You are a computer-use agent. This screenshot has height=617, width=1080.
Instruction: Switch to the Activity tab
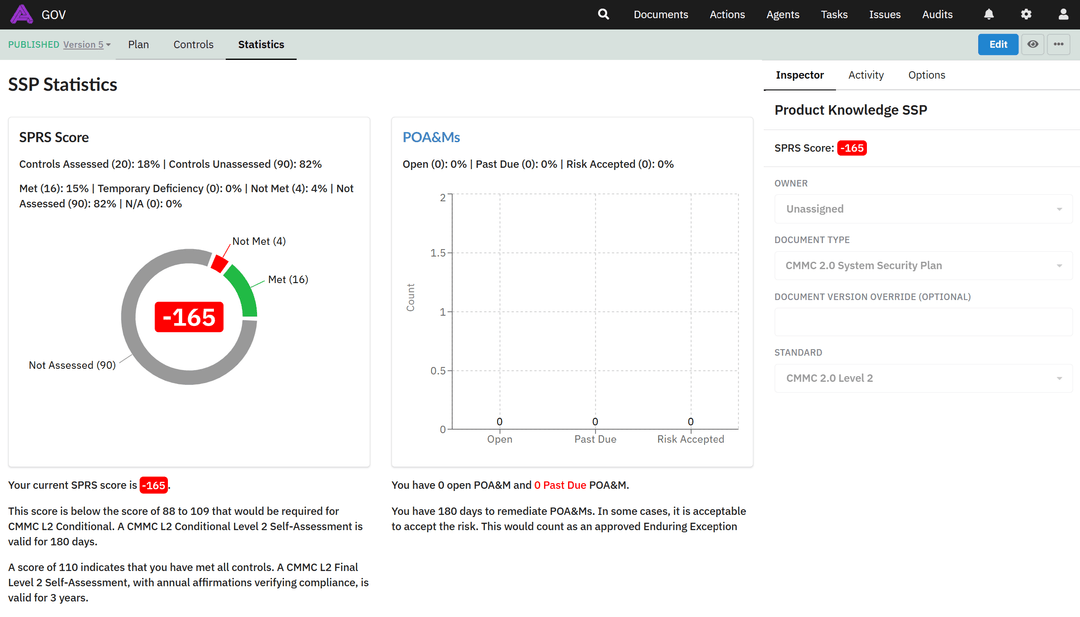pyautogui.click(x=866, y=75)
